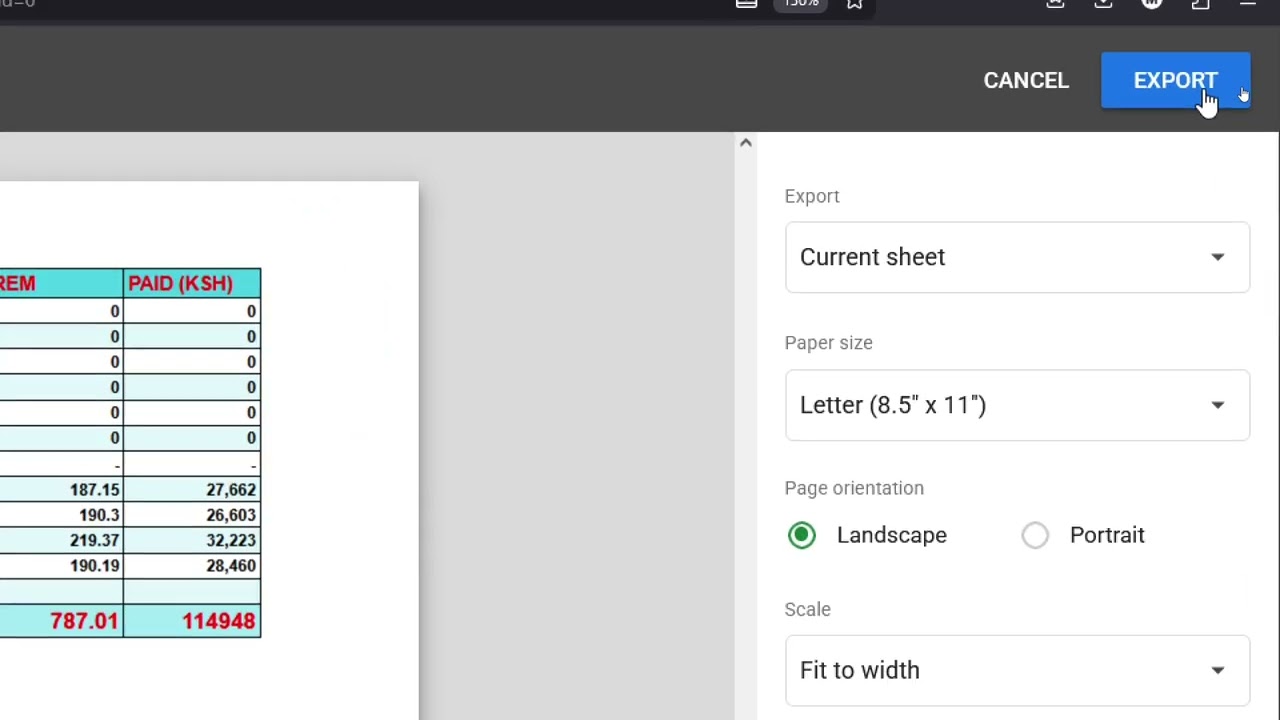Select the Portrait orientation radio button
1280x720 pixels.
click(x=1035, y=535)
